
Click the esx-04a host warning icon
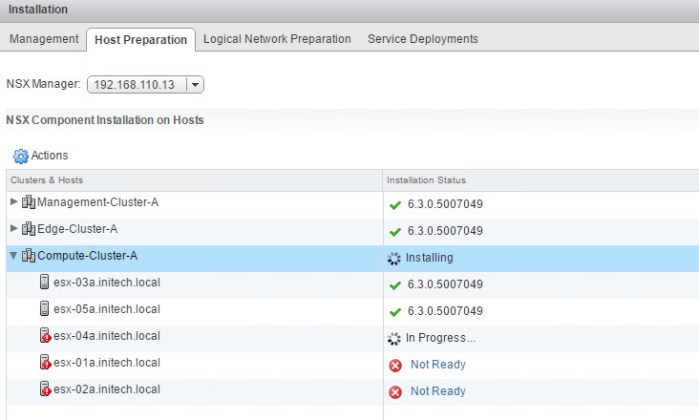pos(44,337)
